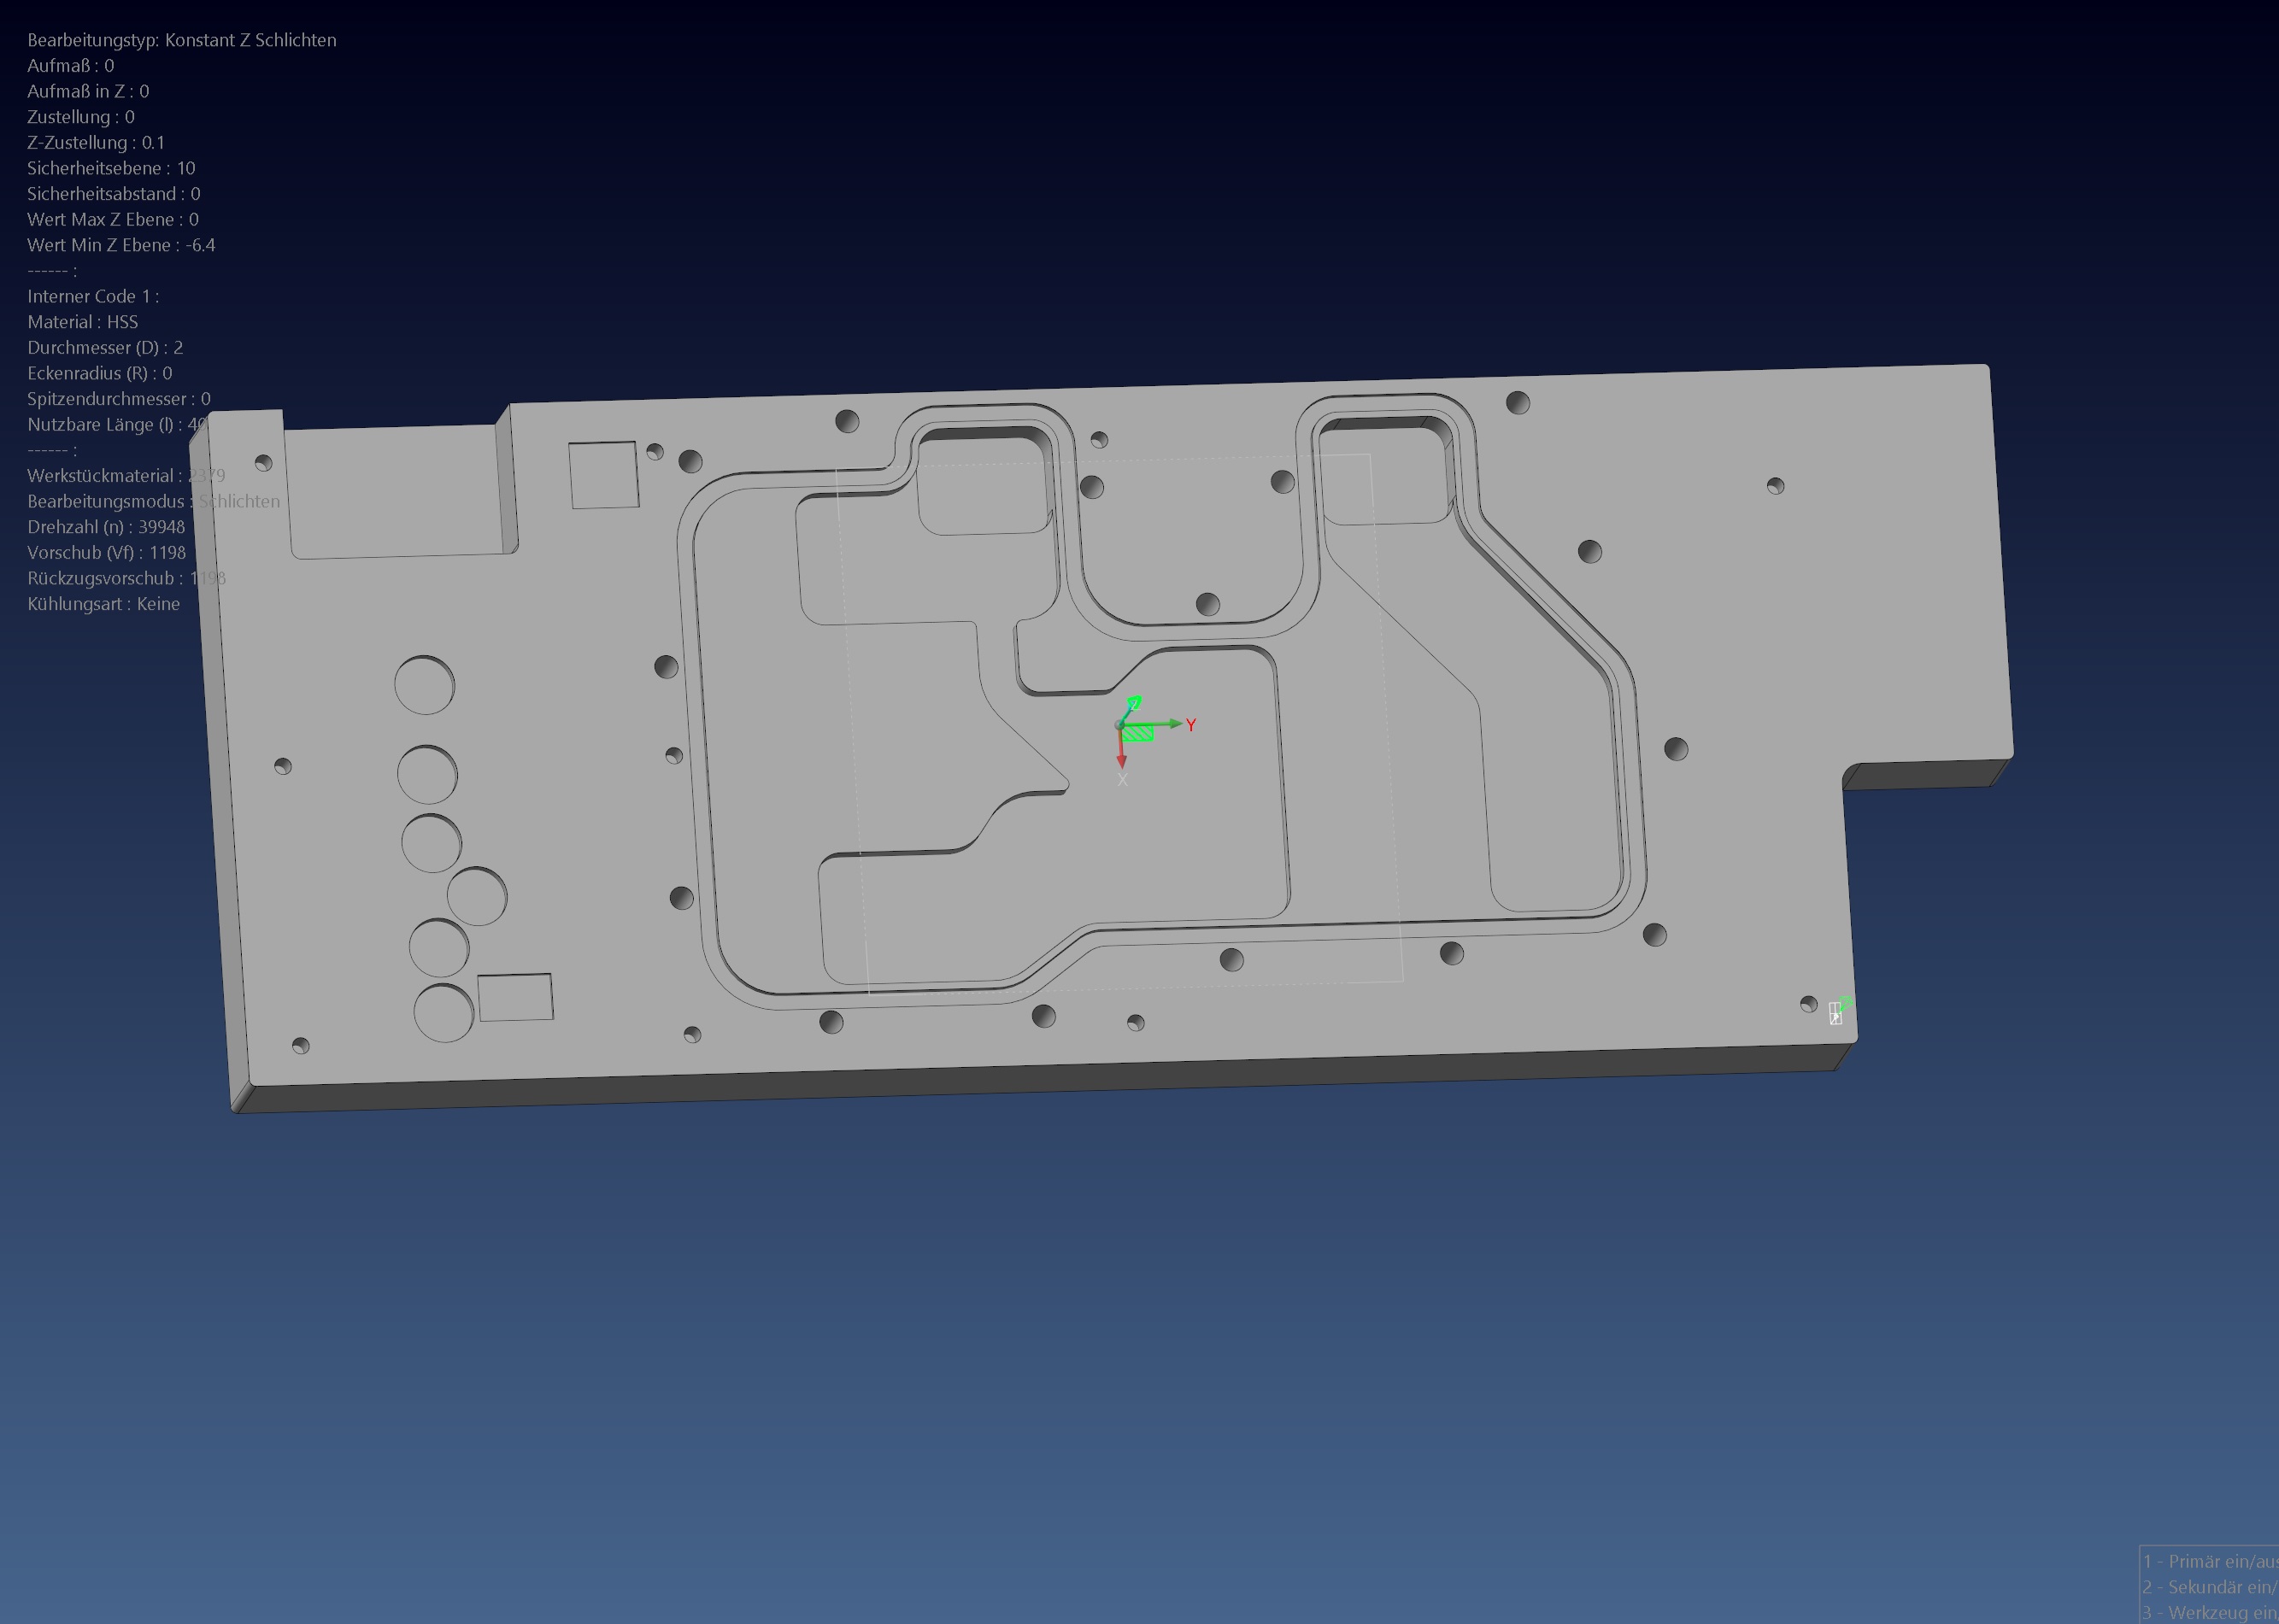Toggle '1 - Primär ein/aus' option
The height and width of the screenshot is (1624, 2279).
(x=2210, y=1561)
